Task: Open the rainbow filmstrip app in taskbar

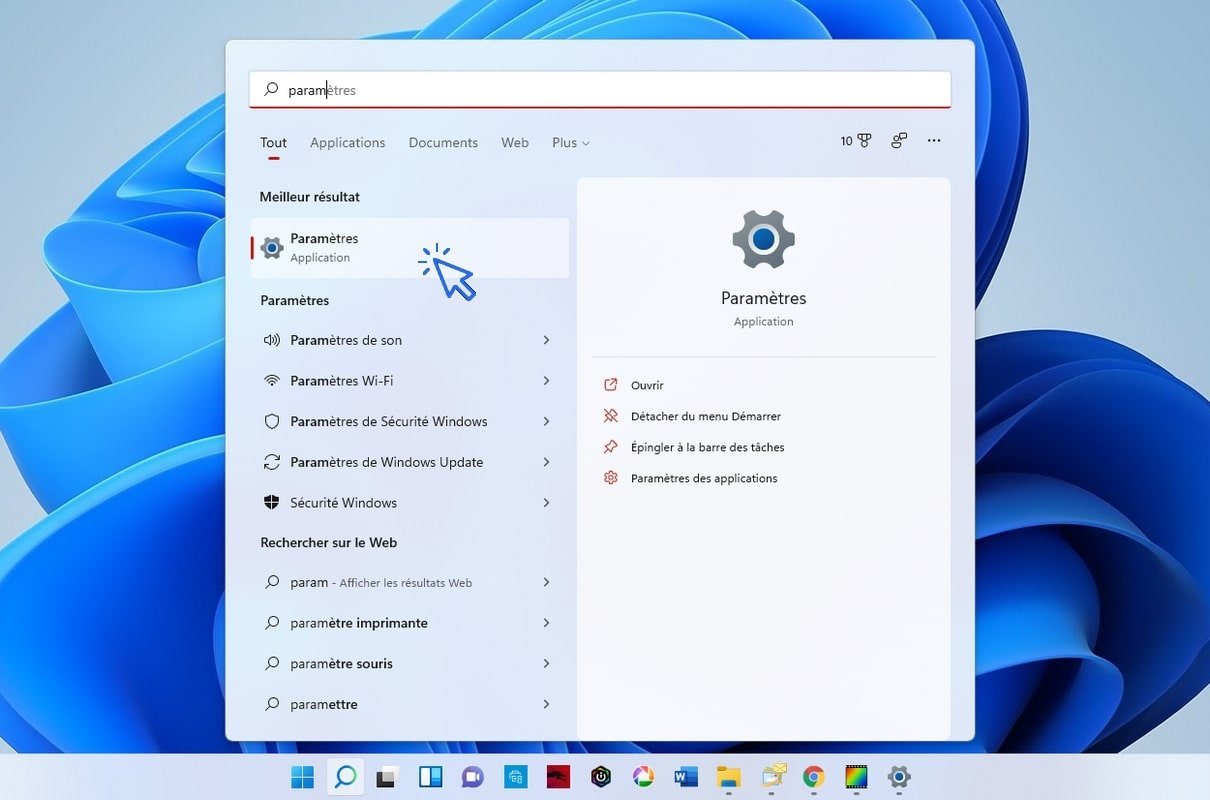Action: (856, 777)
